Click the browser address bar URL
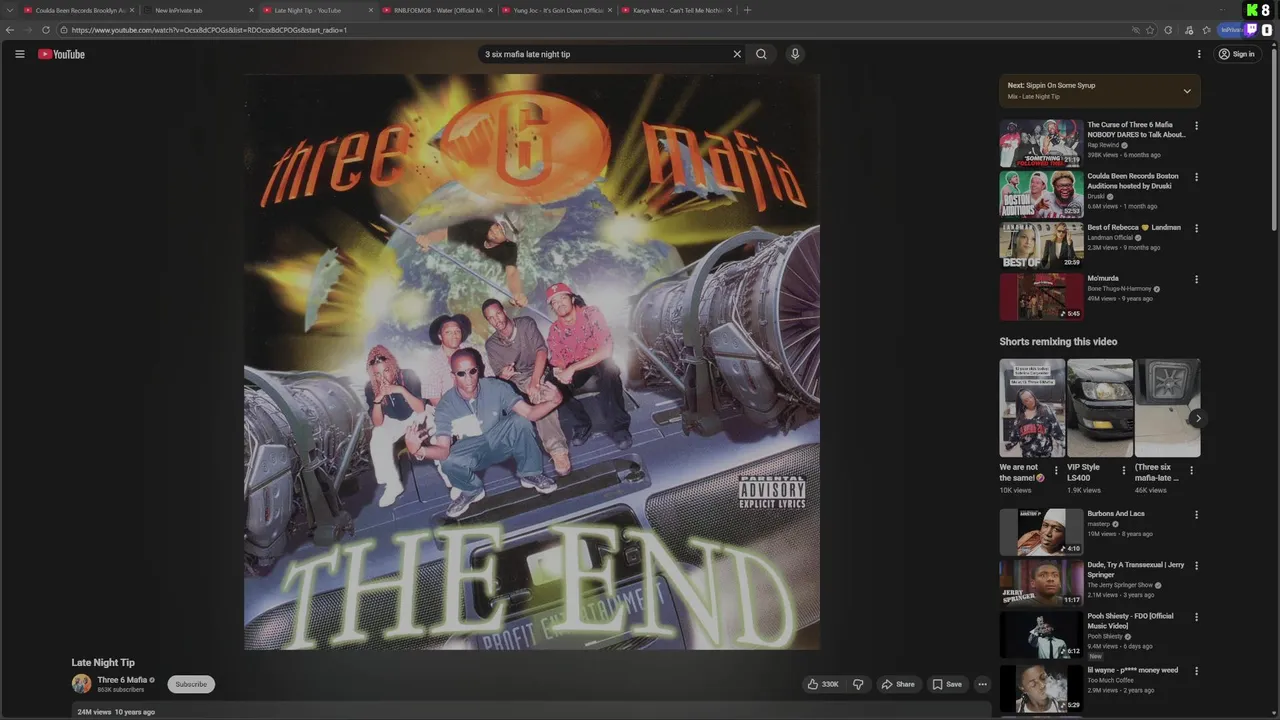1280x720 pixels. pyautogui.click(x=210, y=30)
